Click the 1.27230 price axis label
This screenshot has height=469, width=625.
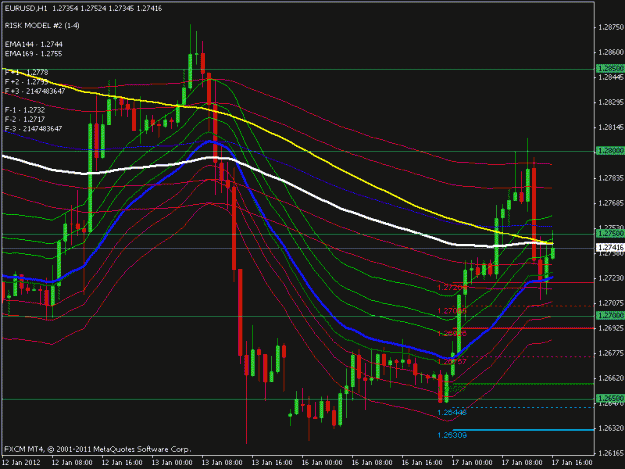point(611,278)
